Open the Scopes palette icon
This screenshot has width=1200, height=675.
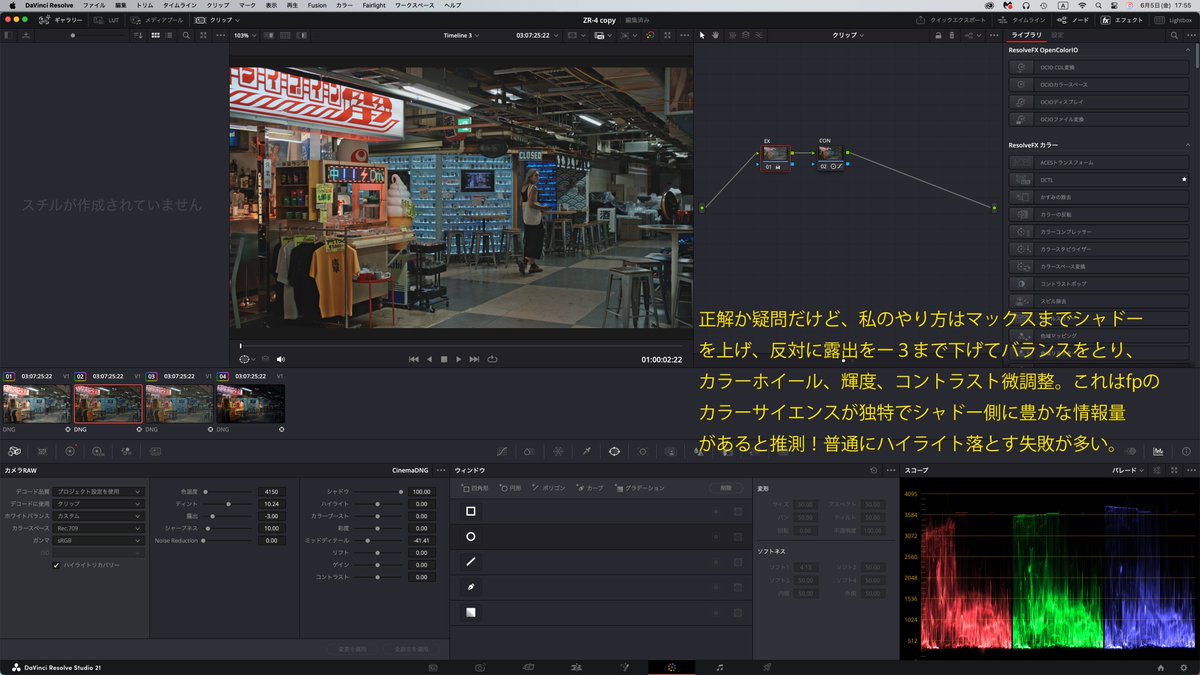[1159, 451]
